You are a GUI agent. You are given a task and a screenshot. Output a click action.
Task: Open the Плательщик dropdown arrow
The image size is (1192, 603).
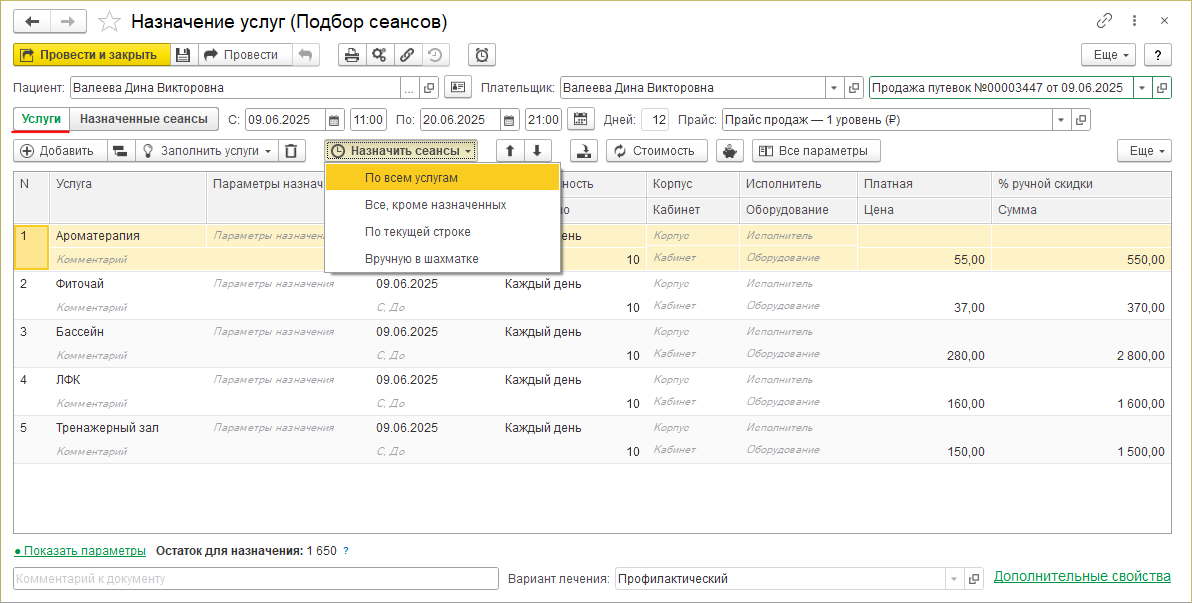click(833, 88)
